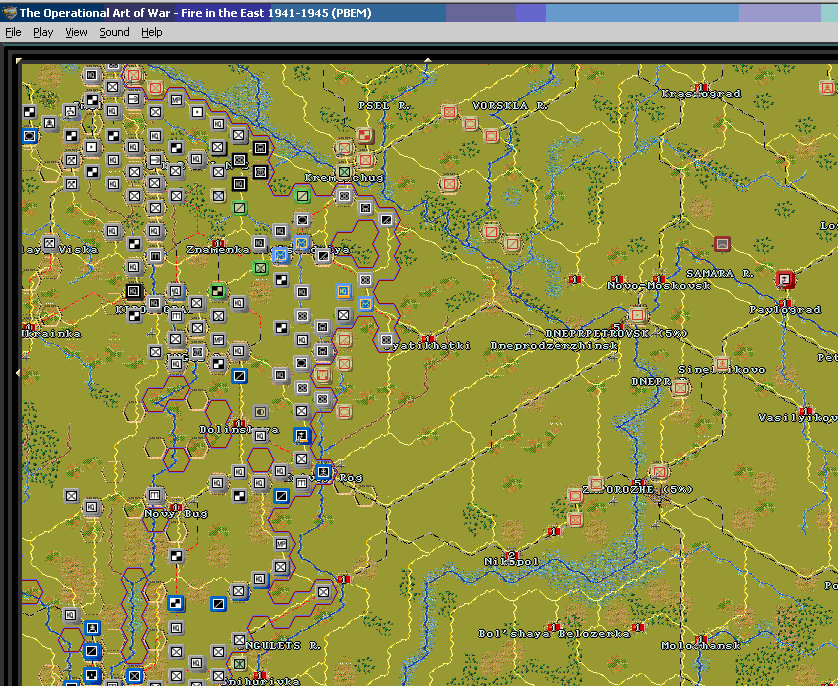840x688 pixels.
Task: Select the MP unit south of Krivoi Rog
Action: (x=281, y=544)
